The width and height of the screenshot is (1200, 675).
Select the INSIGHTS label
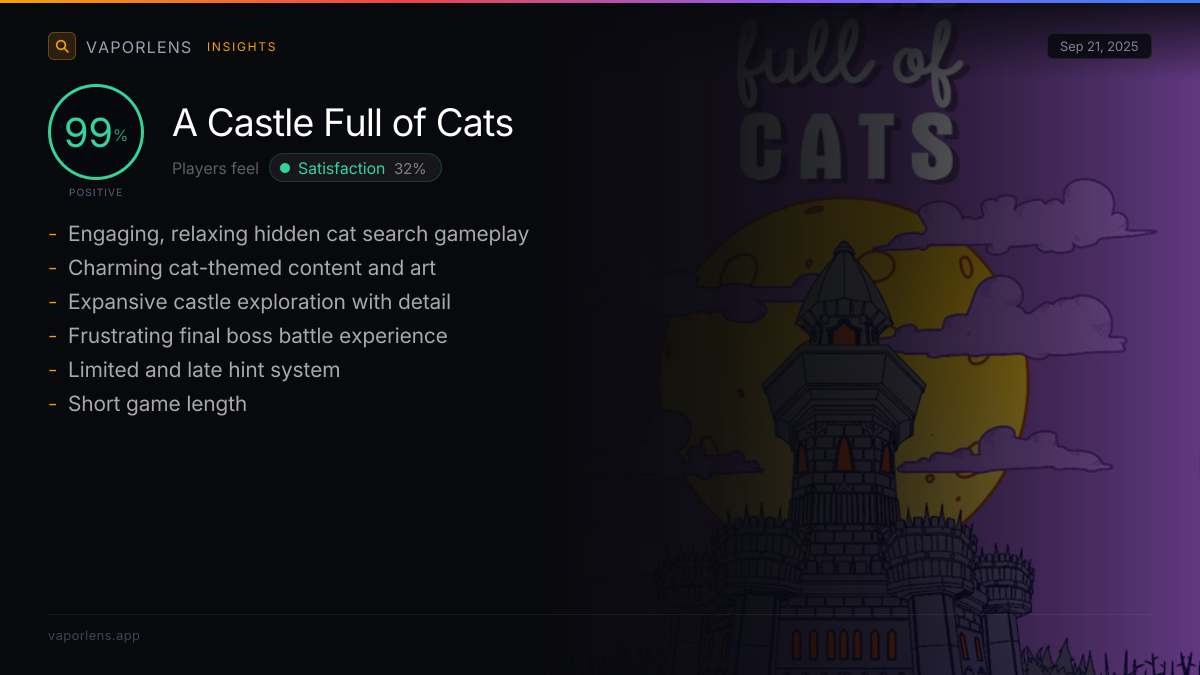click(x=241, y=47)
